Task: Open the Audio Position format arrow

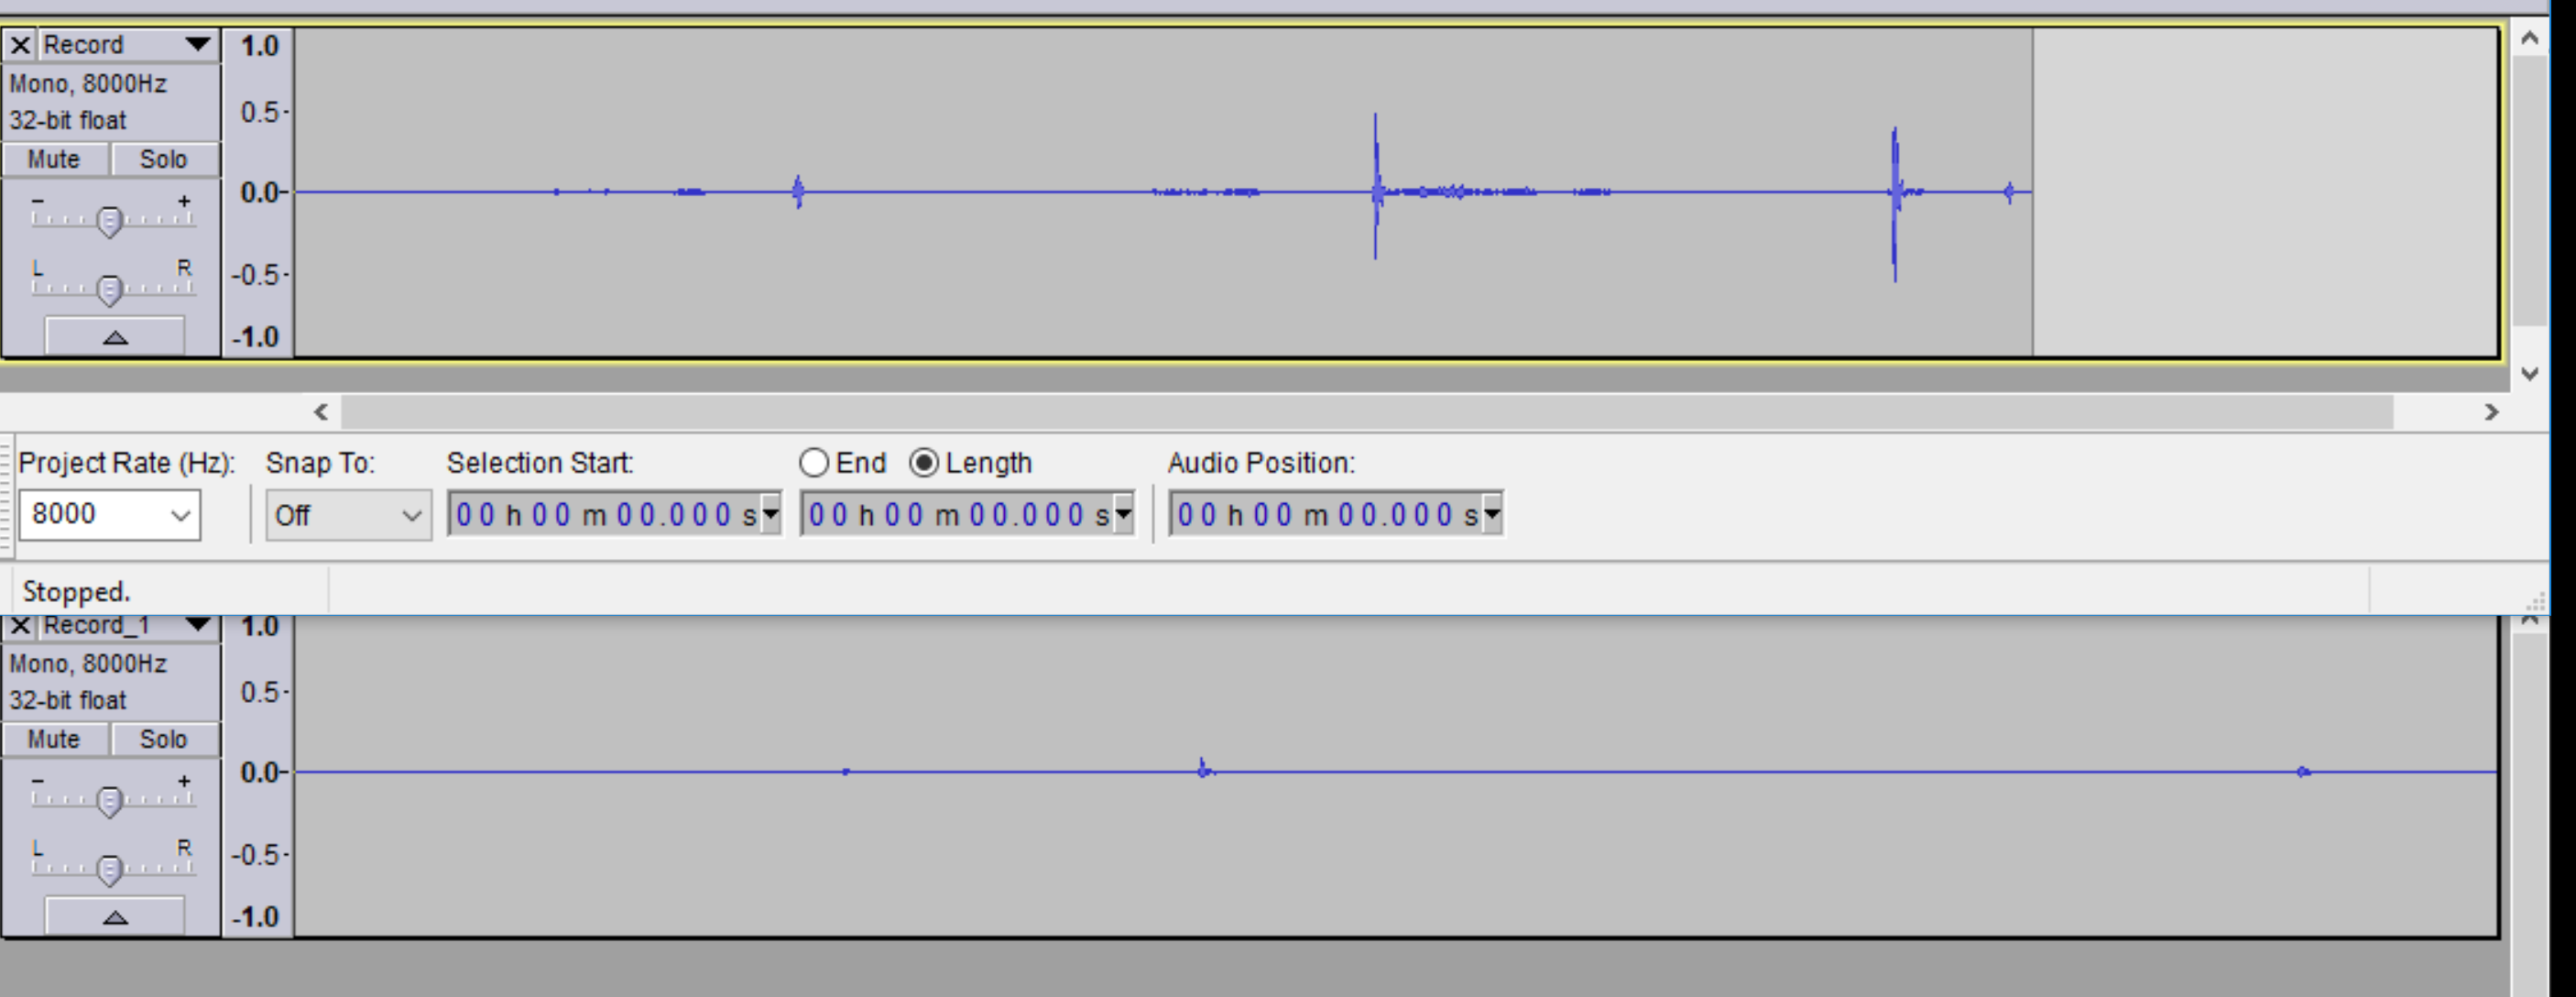Action: [x=1493, y=515]
